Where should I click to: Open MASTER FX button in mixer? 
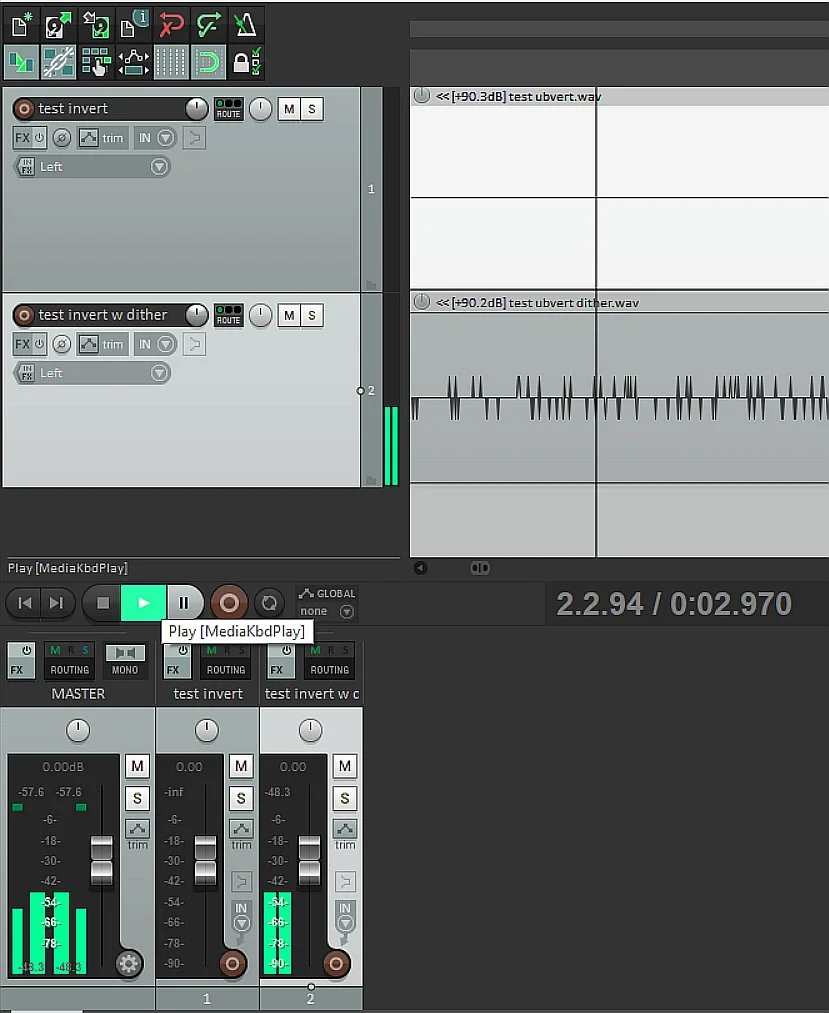click(x=21, y=660)
